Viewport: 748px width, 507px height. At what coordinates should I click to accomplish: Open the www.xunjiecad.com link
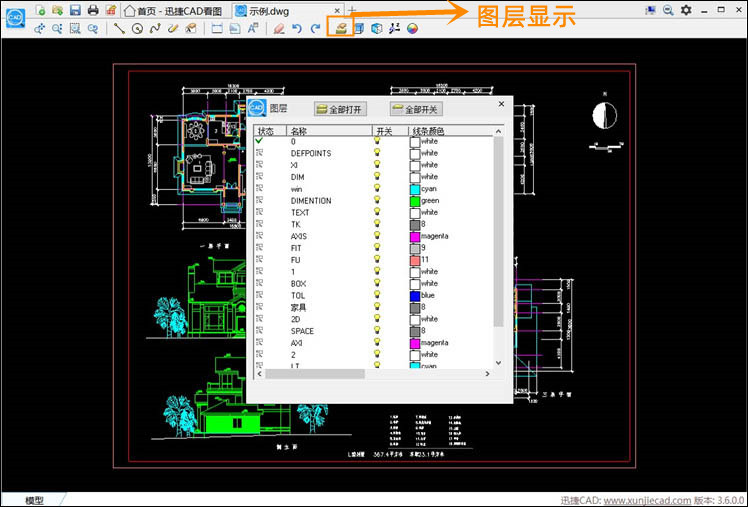(647, 500)
